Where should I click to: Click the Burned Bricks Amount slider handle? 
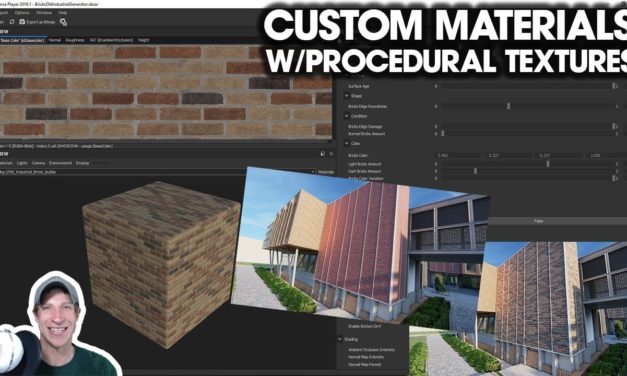(443, 133)
